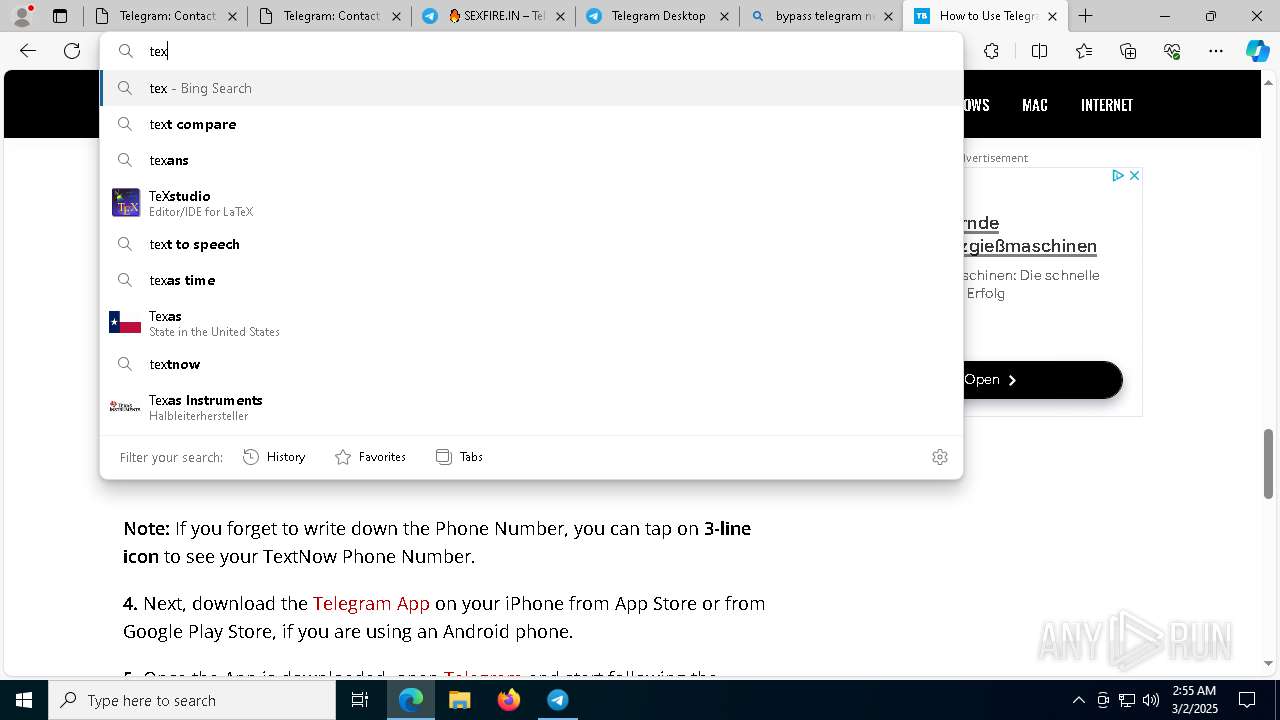Click the ad info triangle icon

(1118, 175)
